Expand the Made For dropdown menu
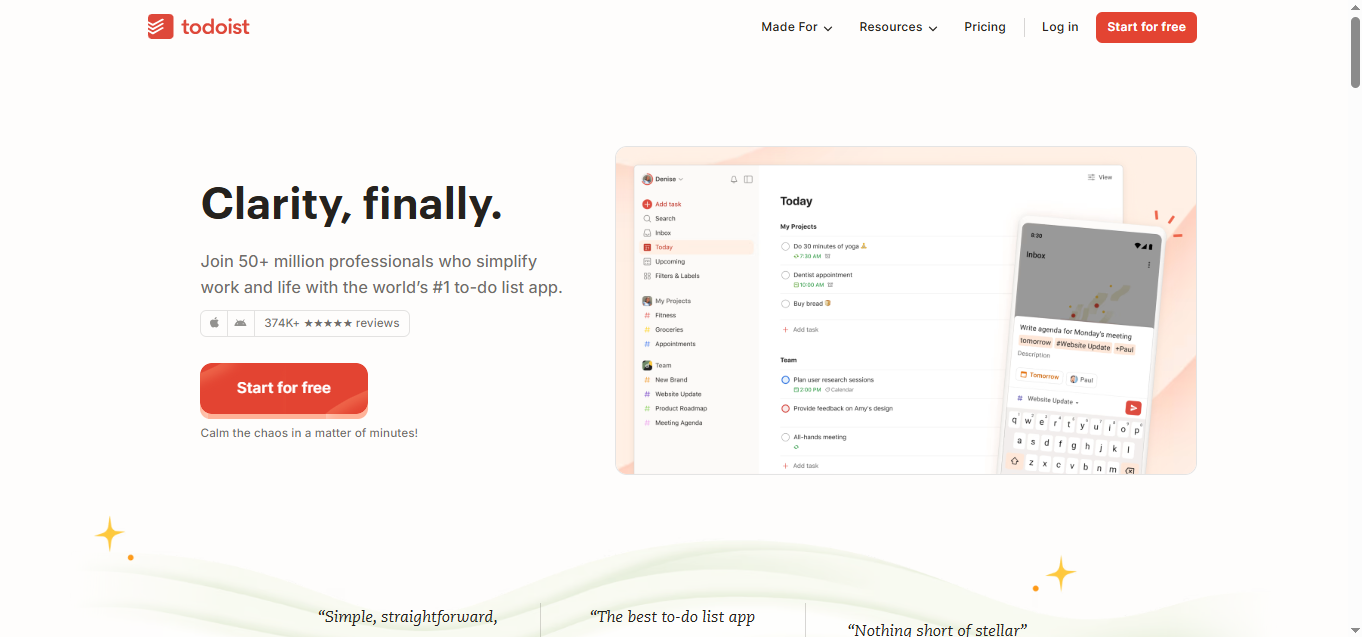 pyautogui.click(x=797, y=27)
